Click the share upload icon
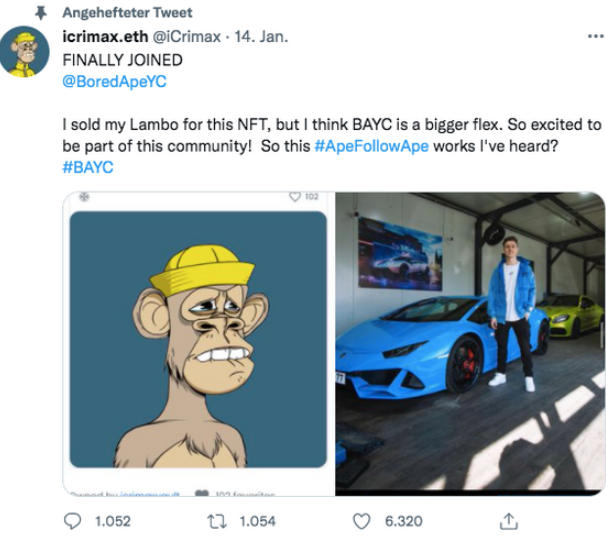 click(508, 521)
